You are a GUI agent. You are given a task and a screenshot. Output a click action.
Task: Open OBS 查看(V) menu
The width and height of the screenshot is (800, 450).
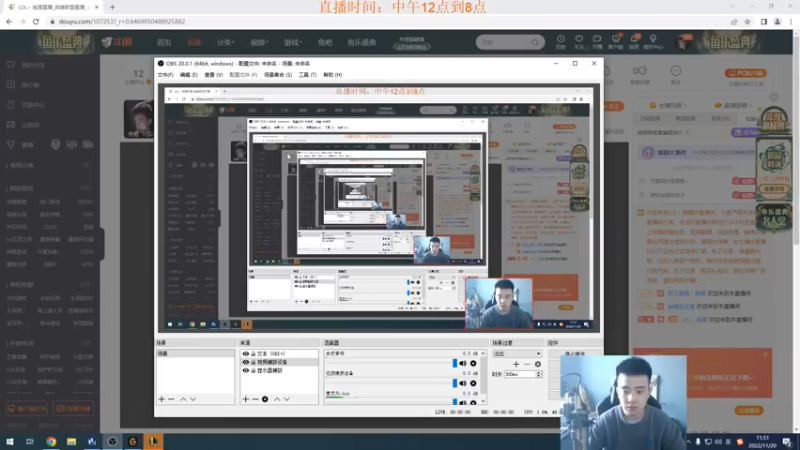point(213,75)
